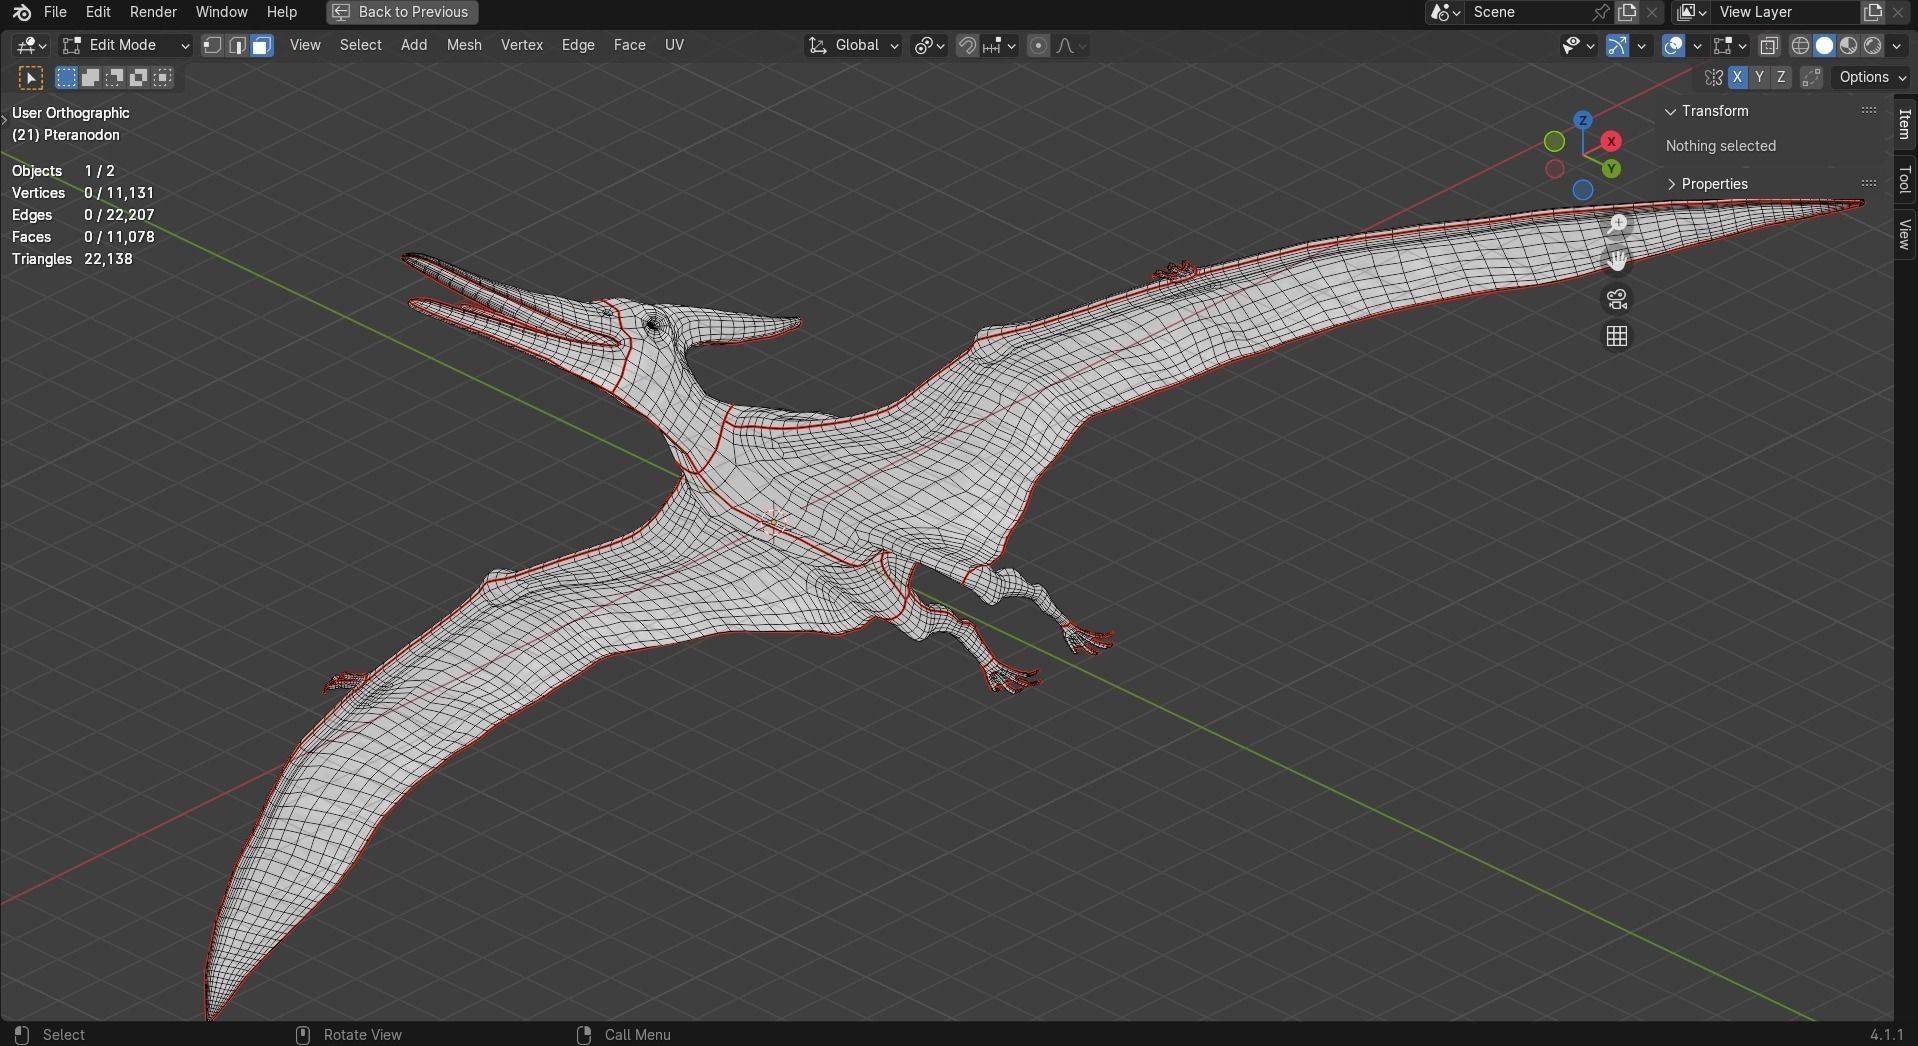The image size is (1918, 1046).
Task: Switch to rendered viewport shading
Action: pos(1872,45)
